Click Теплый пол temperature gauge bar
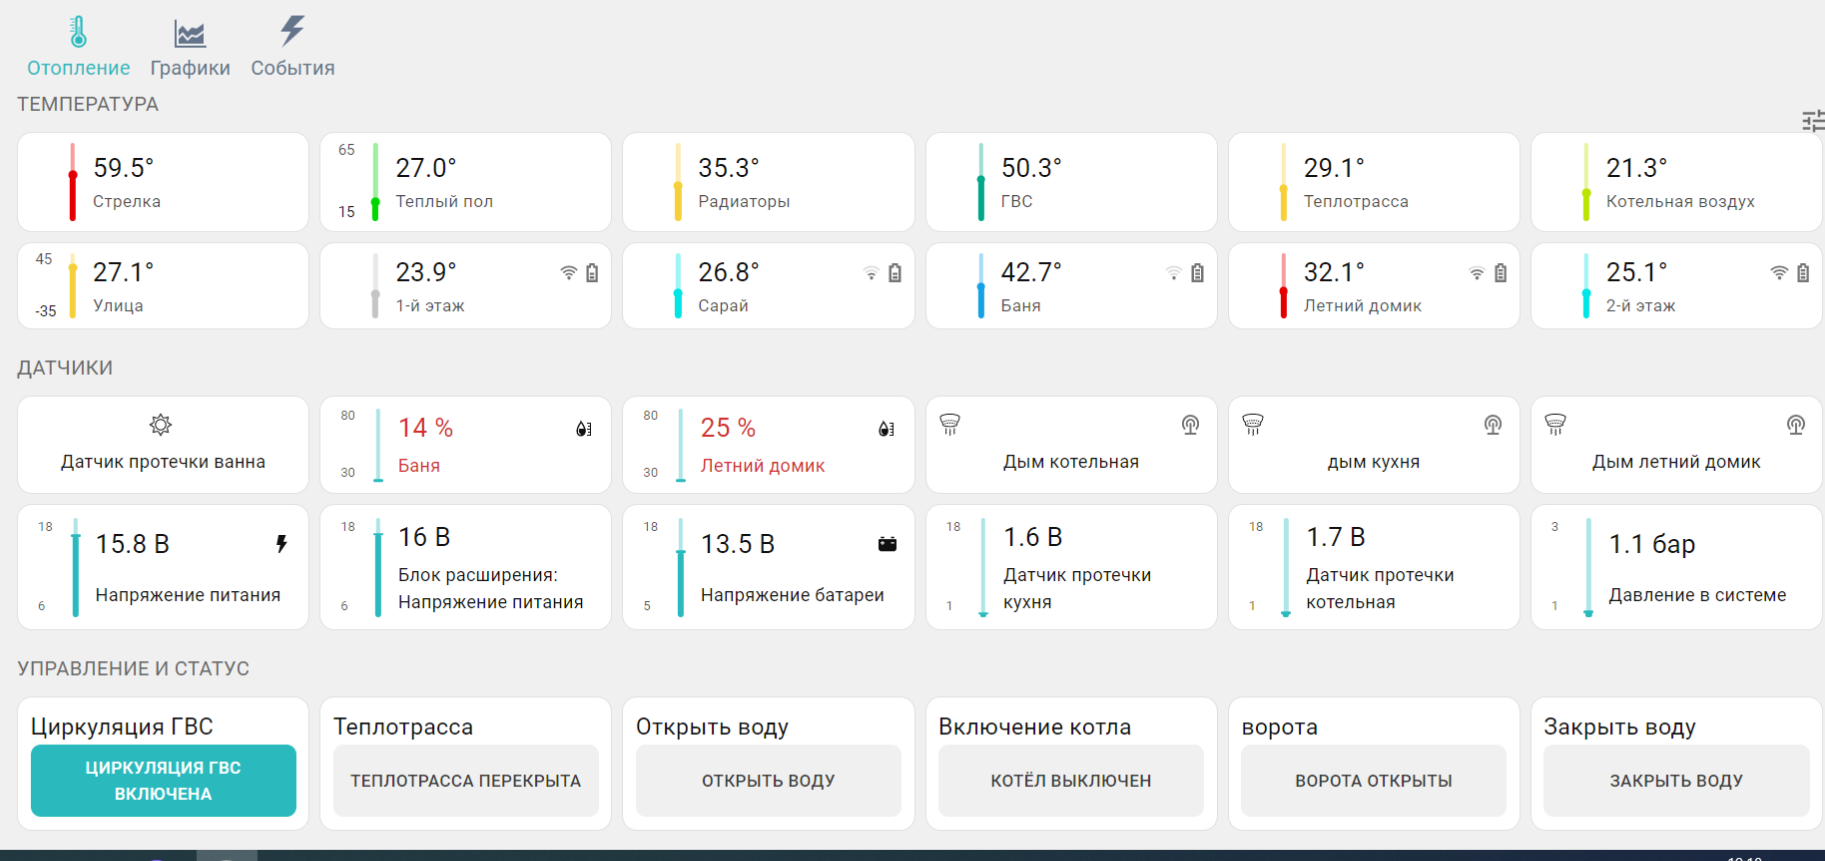The width and height of the screenshot is (1825, 861). (375, 182)
